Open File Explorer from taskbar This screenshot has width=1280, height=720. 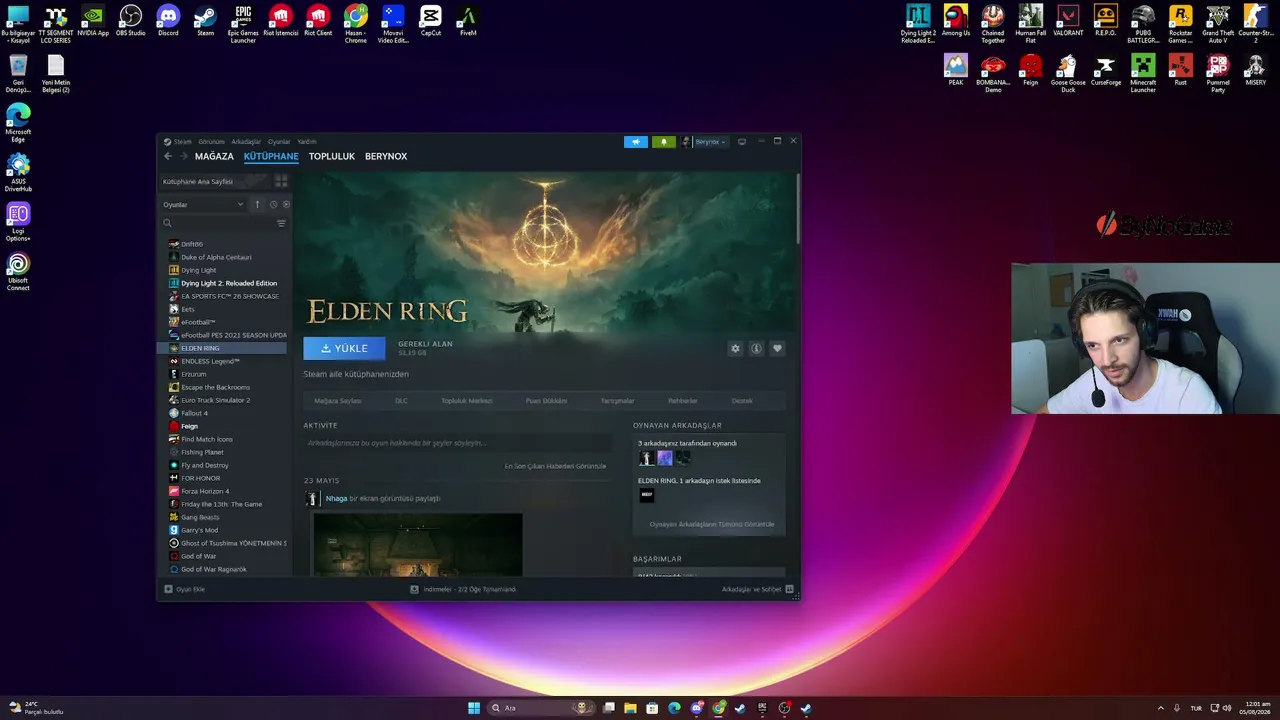tap(630, 708)
